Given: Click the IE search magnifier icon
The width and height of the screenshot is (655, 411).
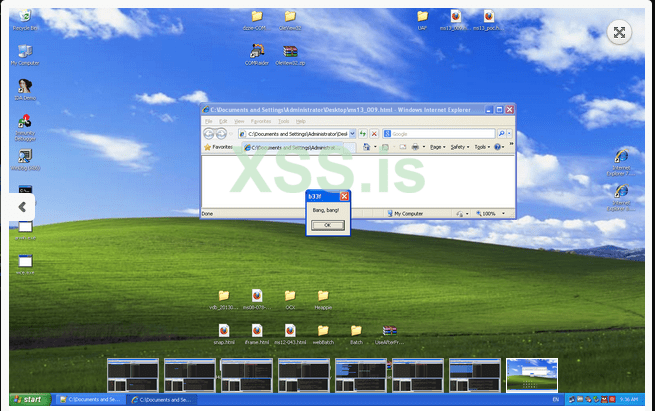Looking at the screenshot, I should click(x=501, y=133).
